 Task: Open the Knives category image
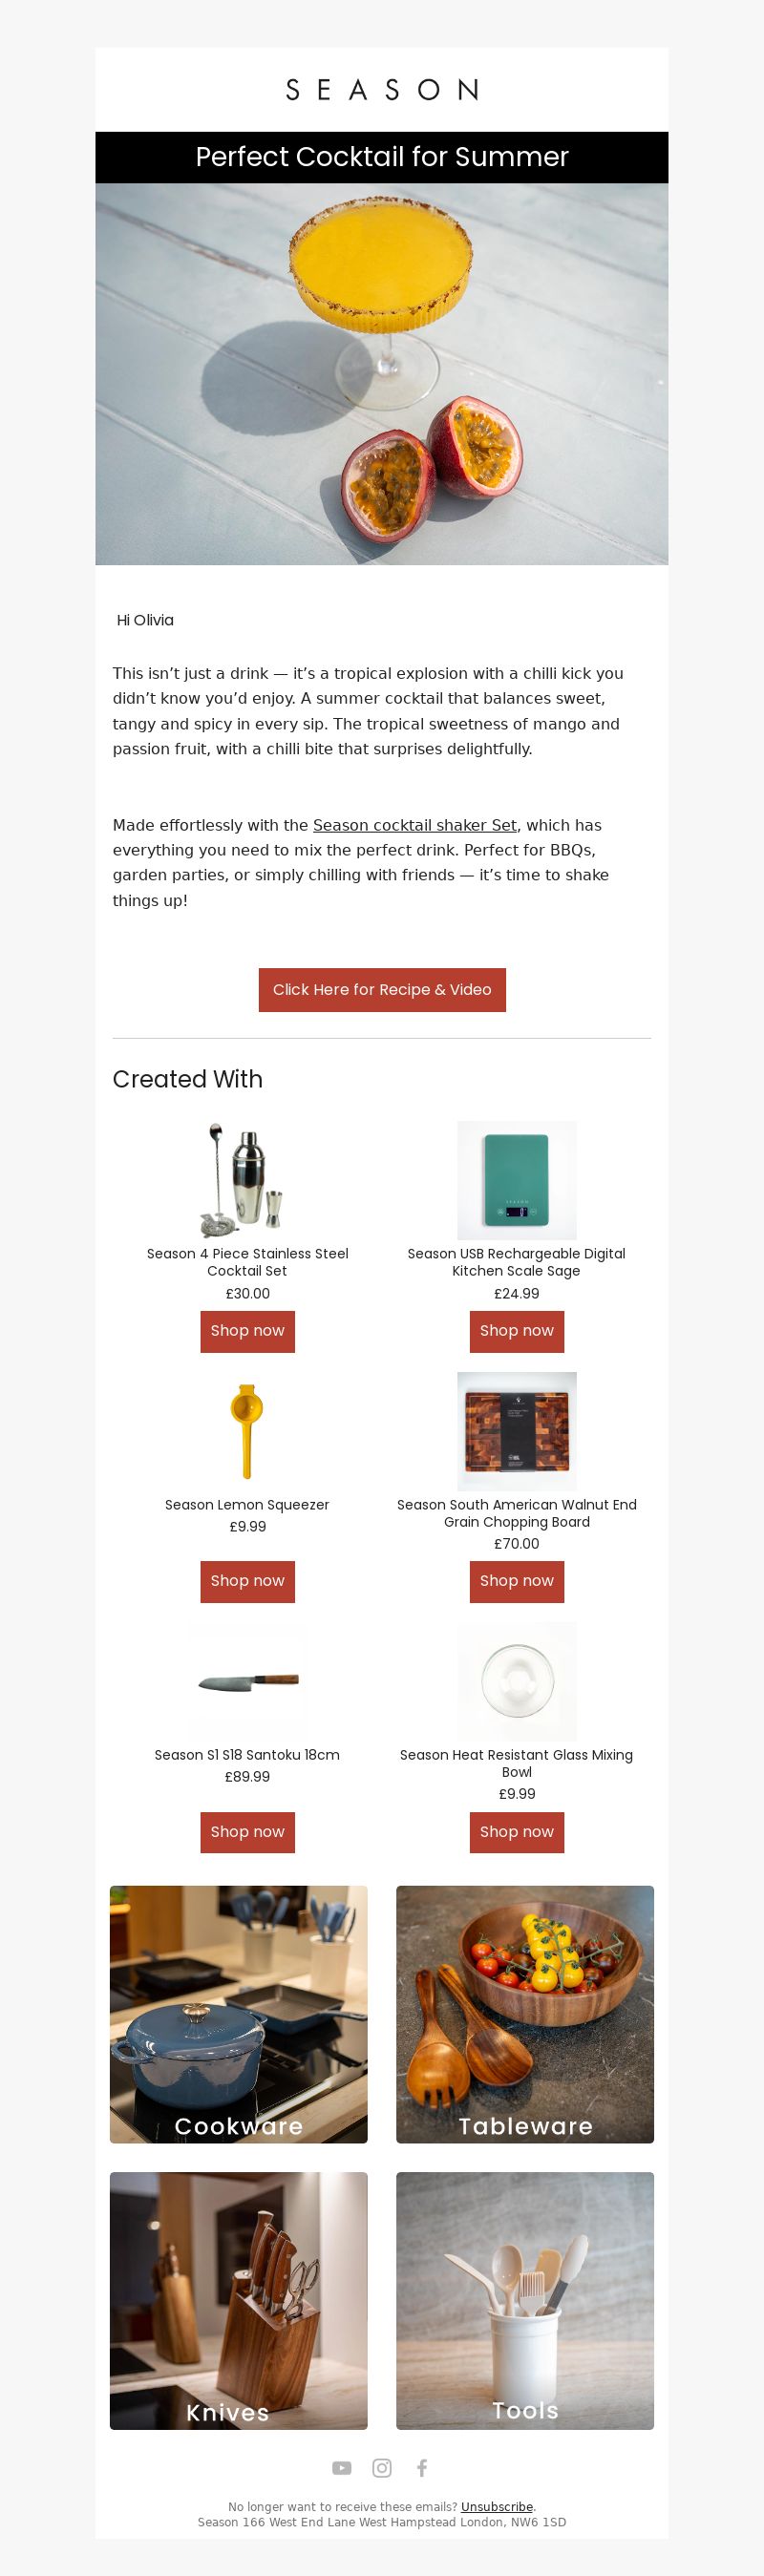(239, 2300)
